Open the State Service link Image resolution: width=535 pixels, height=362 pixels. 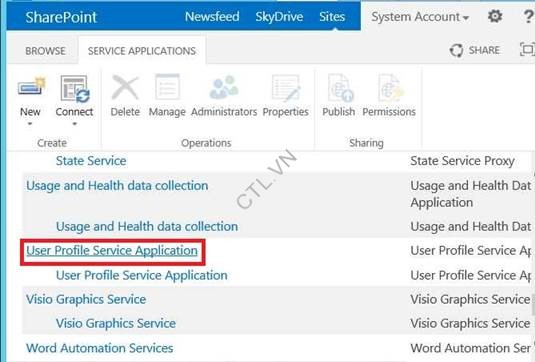pyautogui.click(x=91, y=161)
